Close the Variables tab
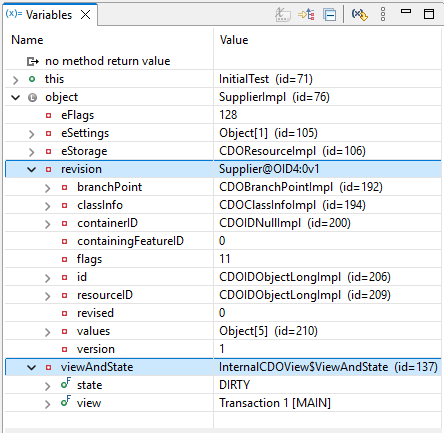The image size is (444, 433). coord(86,15)
